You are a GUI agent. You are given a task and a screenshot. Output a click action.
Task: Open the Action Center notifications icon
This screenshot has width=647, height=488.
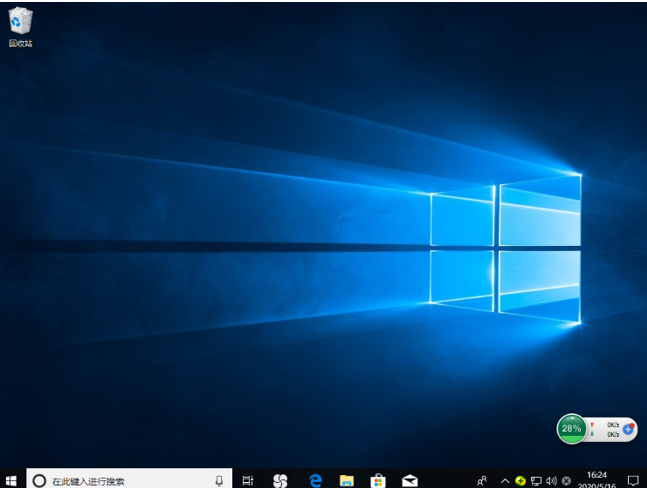pos(632,481)
